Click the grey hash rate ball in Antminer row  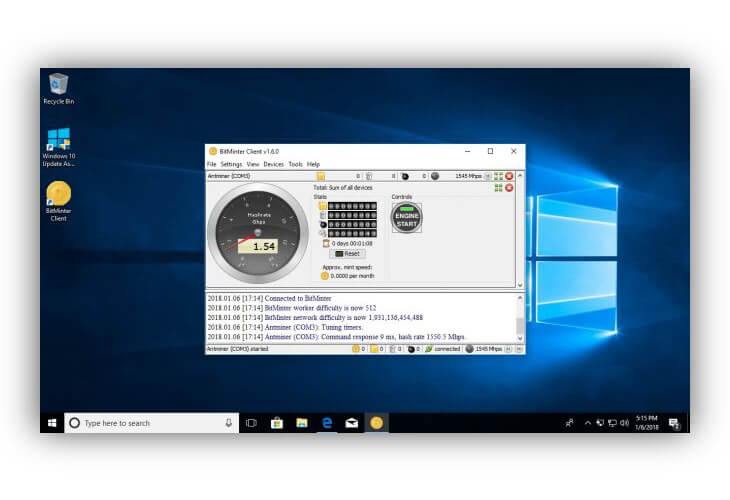pos(435,176)
